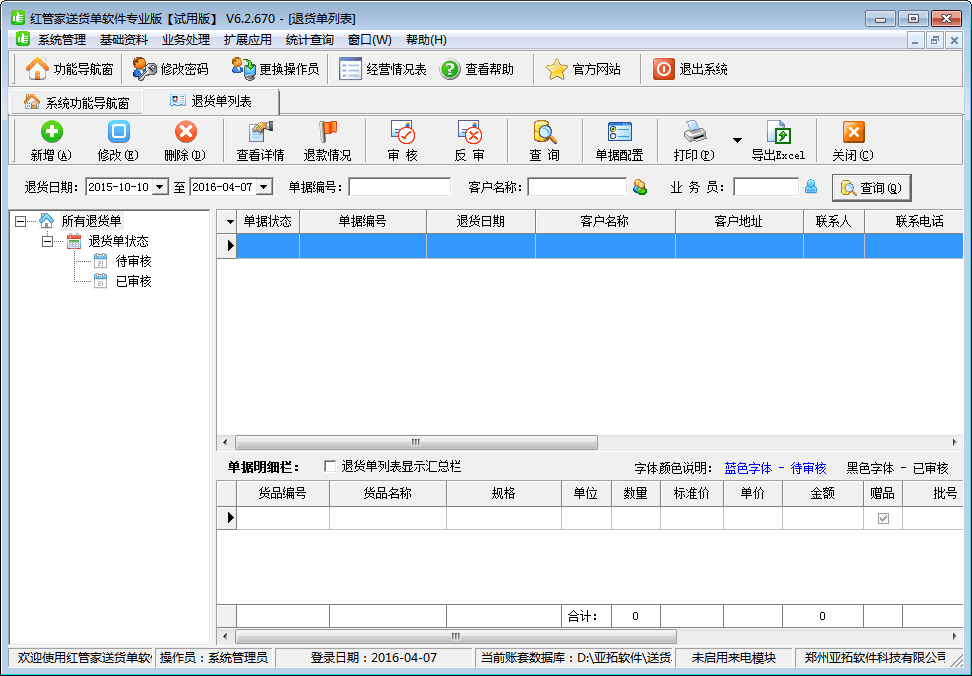Focus the 单据编号 input field
Viewport: 972px width, 676px height.
pyautogui.click(x=400, y=187)
